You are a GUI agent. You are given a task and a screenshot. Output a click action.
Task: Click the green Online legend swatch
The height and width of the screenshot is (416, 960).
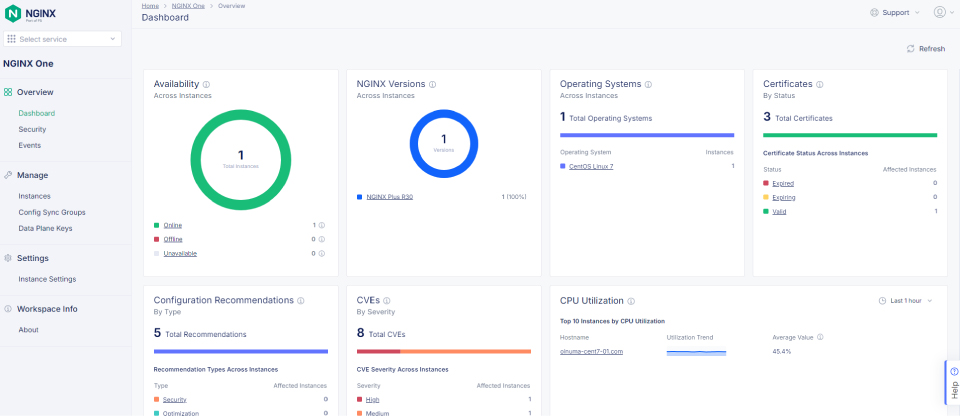(157, 225)
